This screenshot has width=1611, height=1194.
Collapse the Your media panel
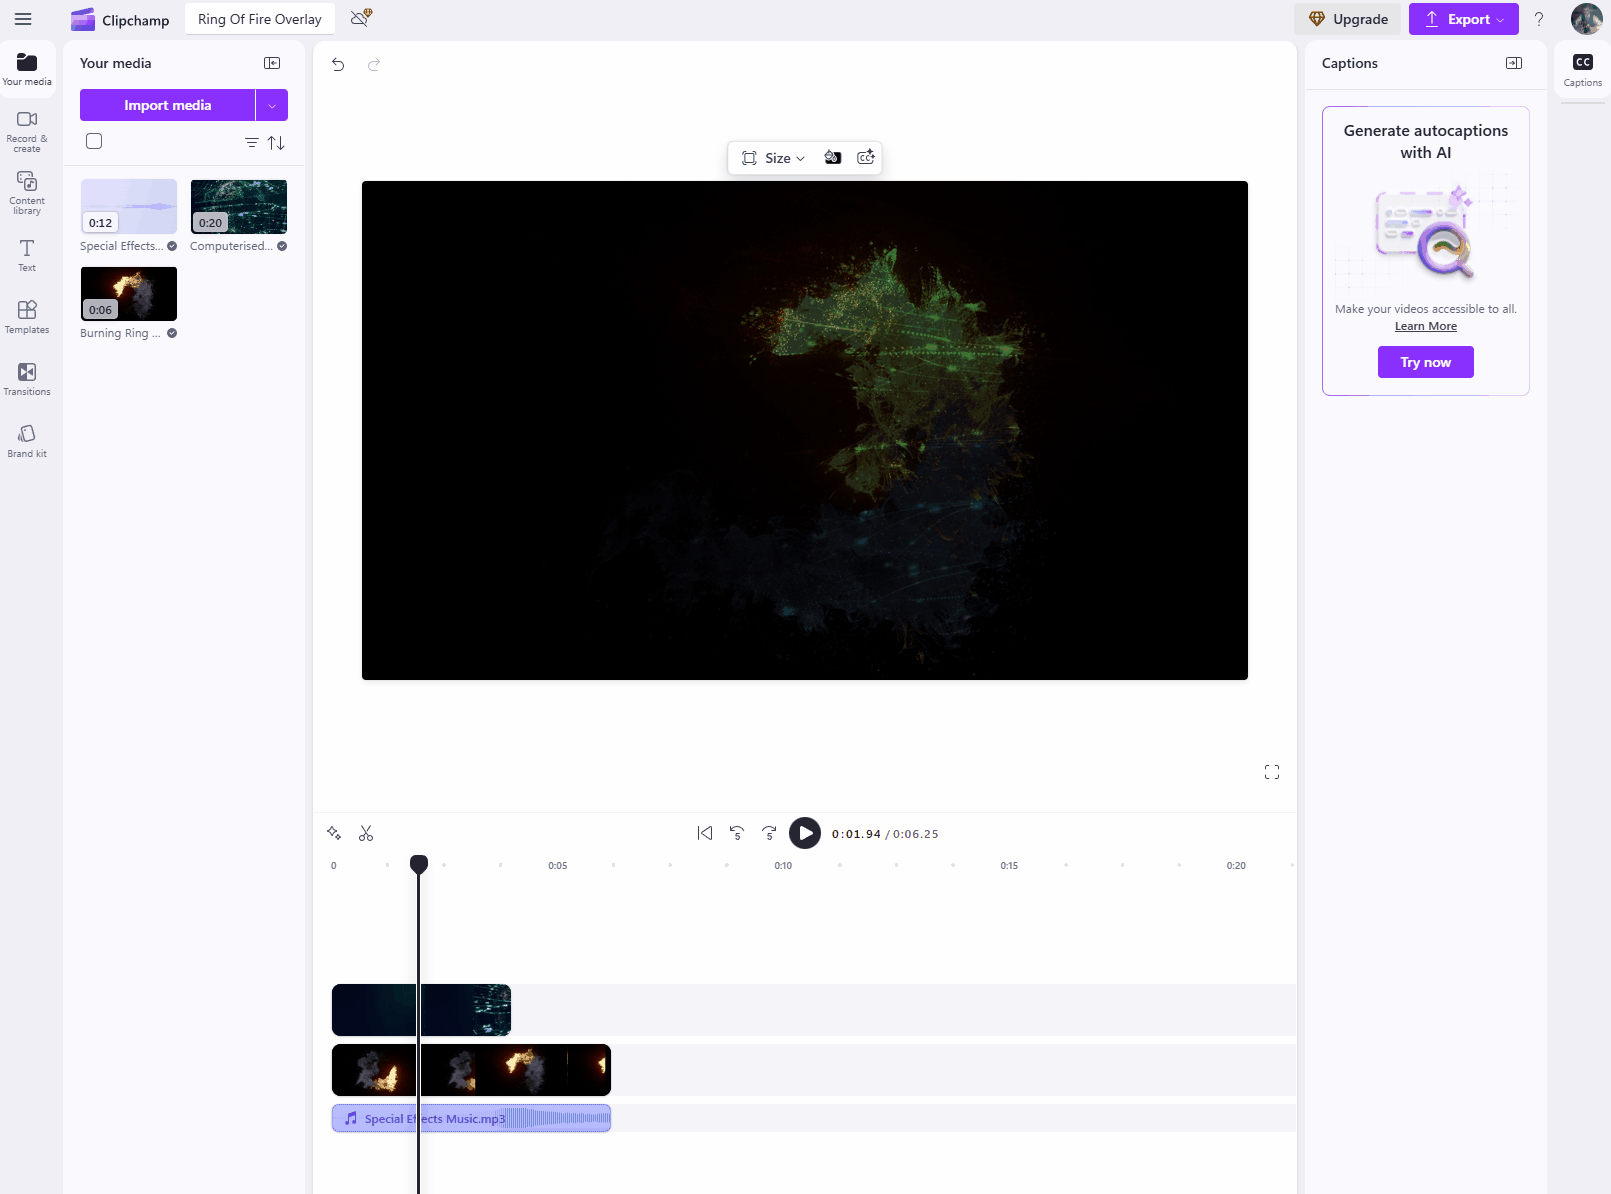click(x=272, y=63)
